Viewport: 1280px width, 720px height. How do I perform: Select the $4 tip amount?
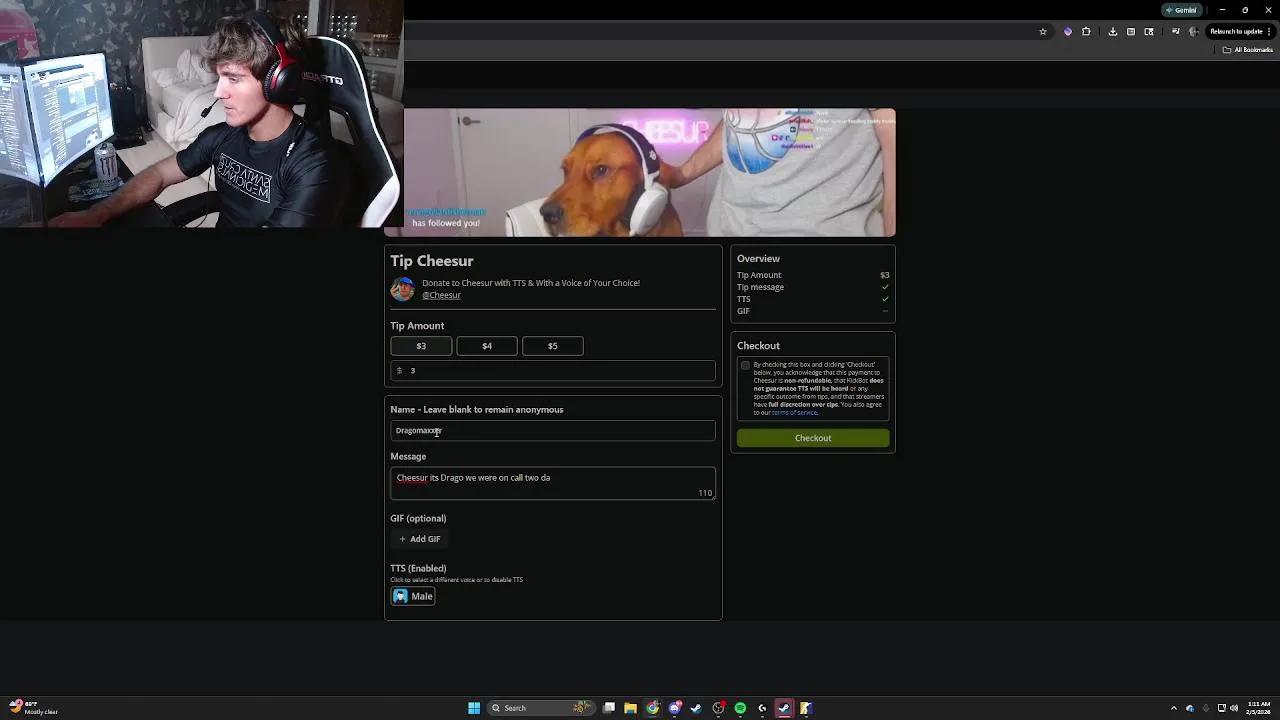487,346
